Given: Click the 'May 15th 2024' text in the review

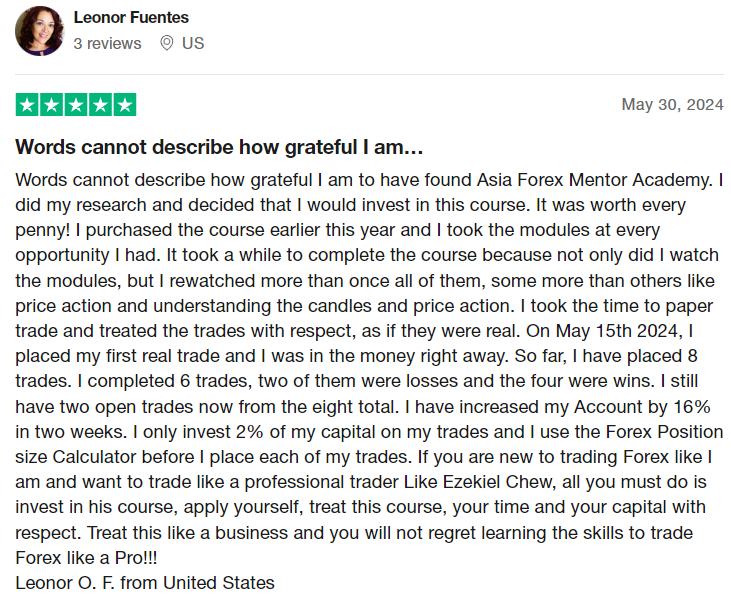Looking at the screenshot, I should point(618,331).
